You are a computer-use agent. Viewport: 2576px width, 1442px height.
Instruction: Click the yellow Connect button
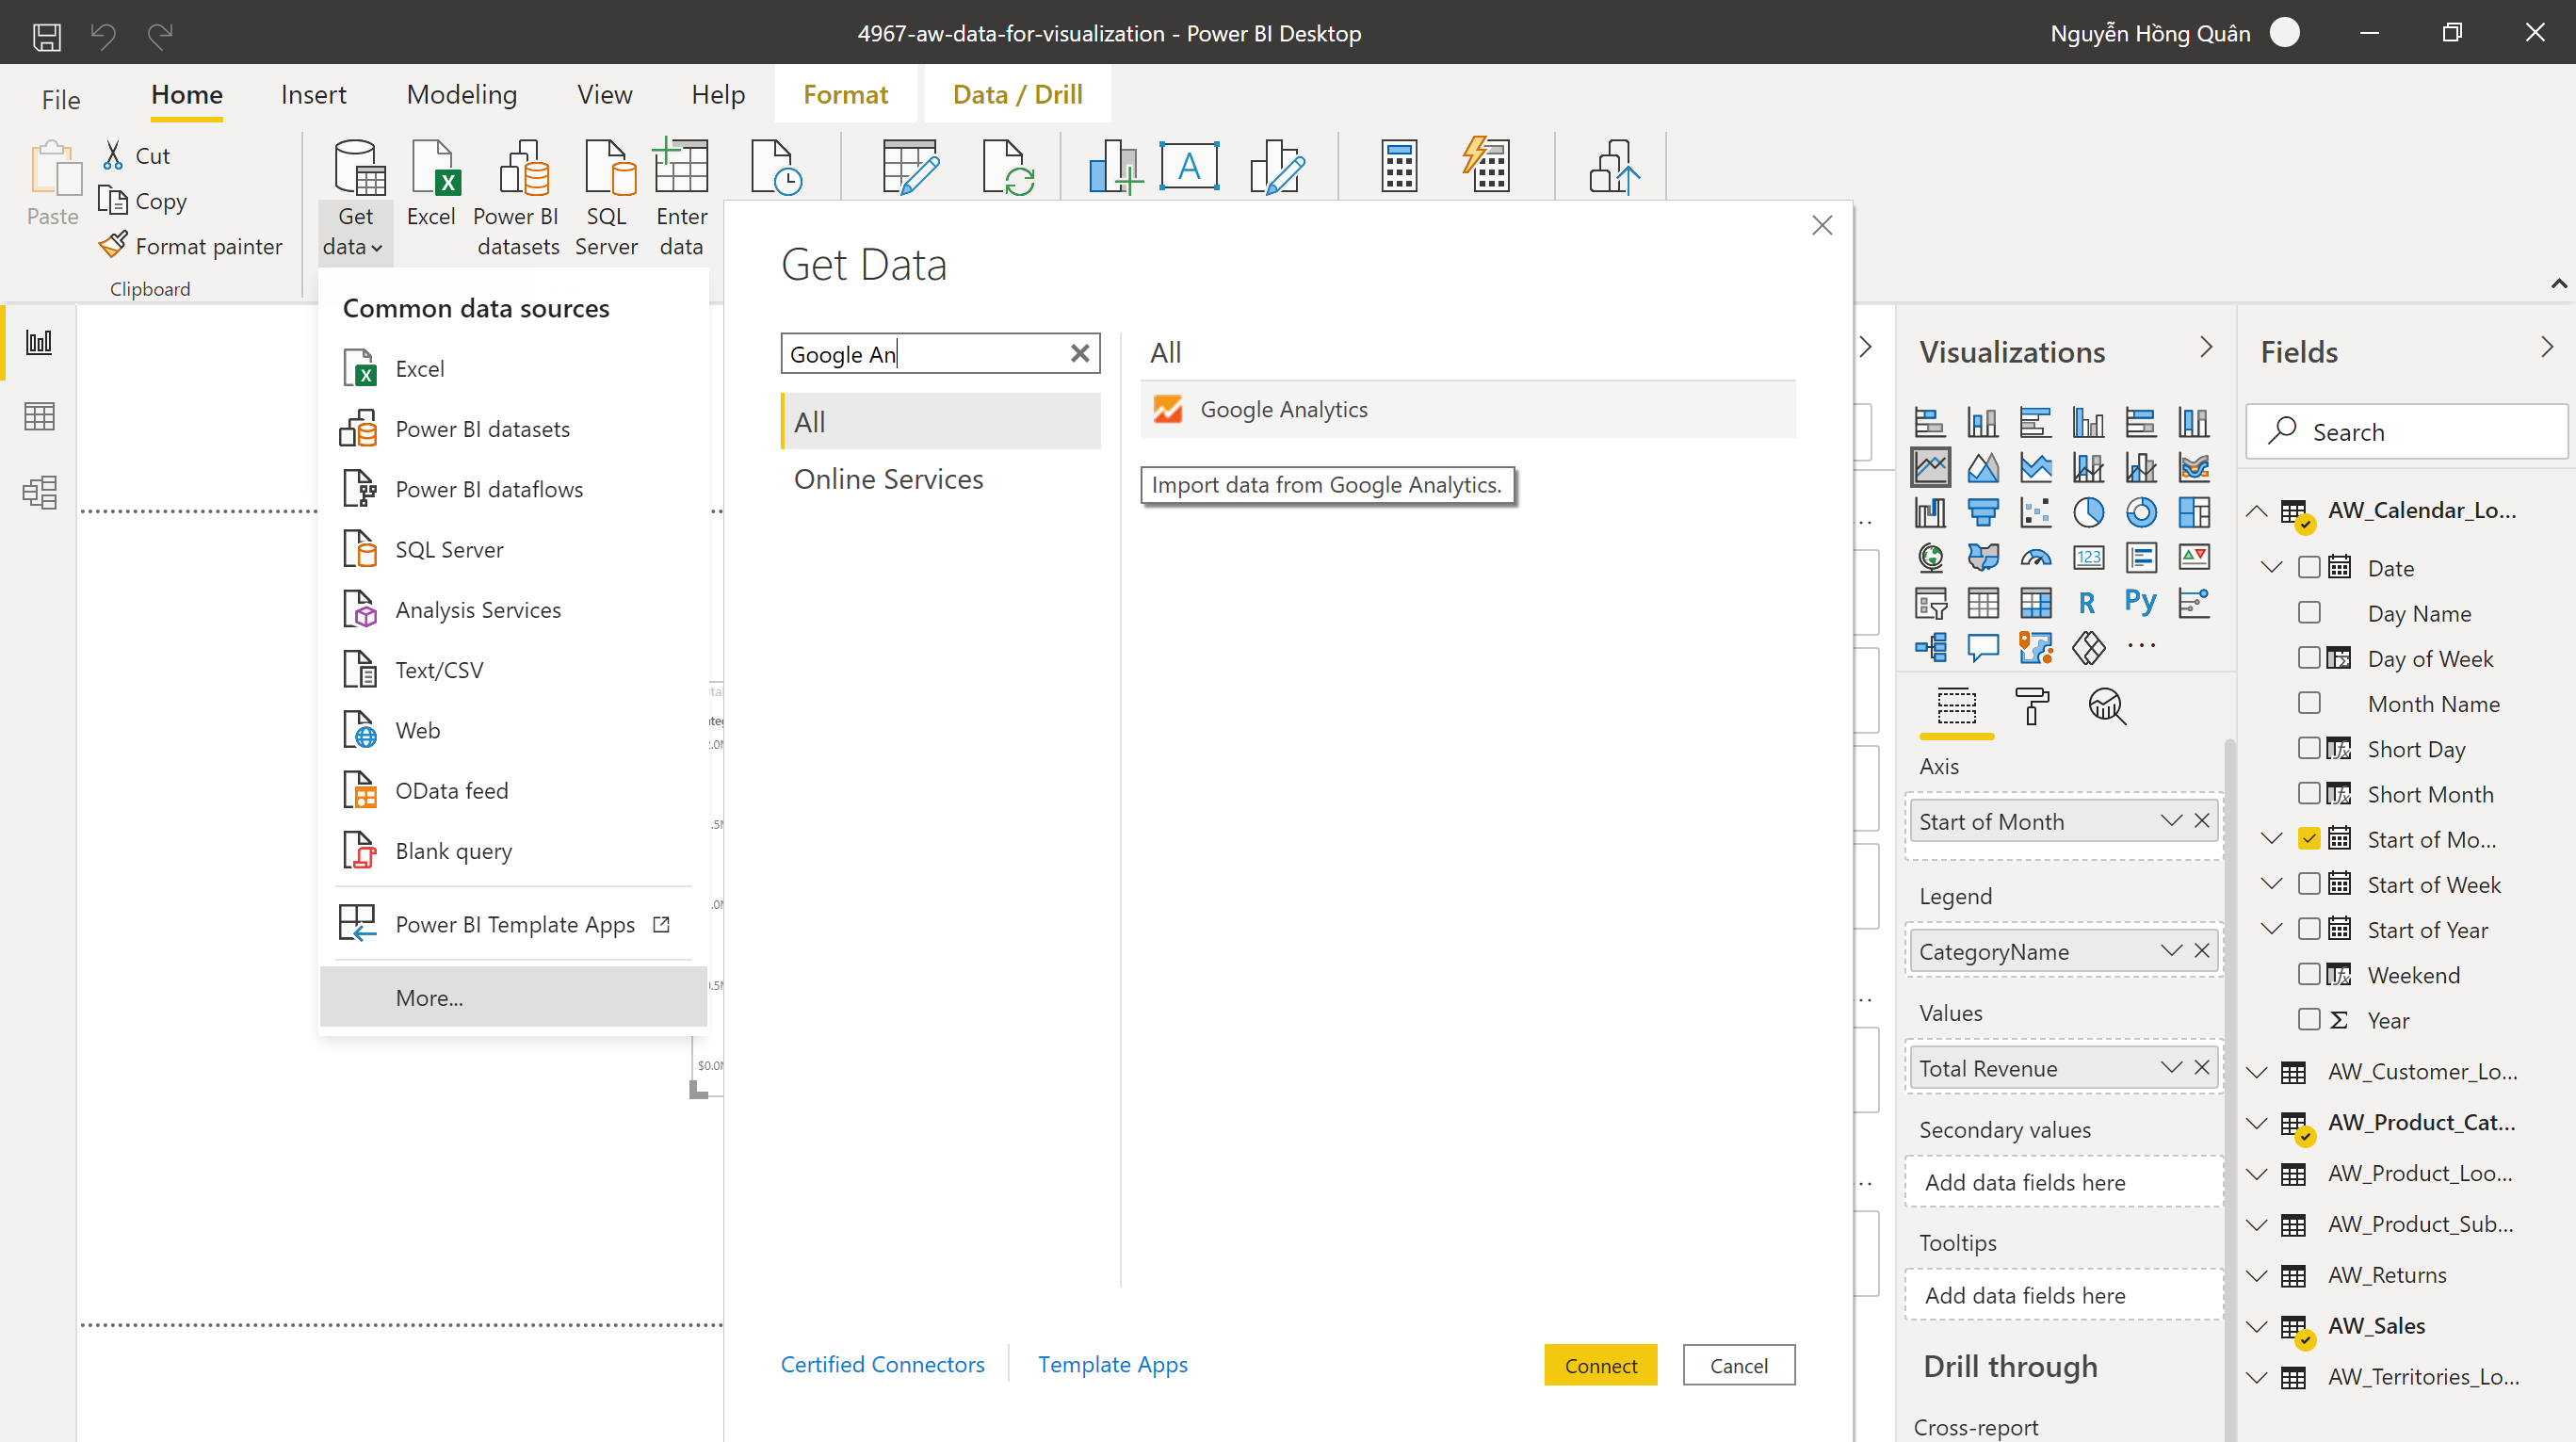coord(1600,1365)
